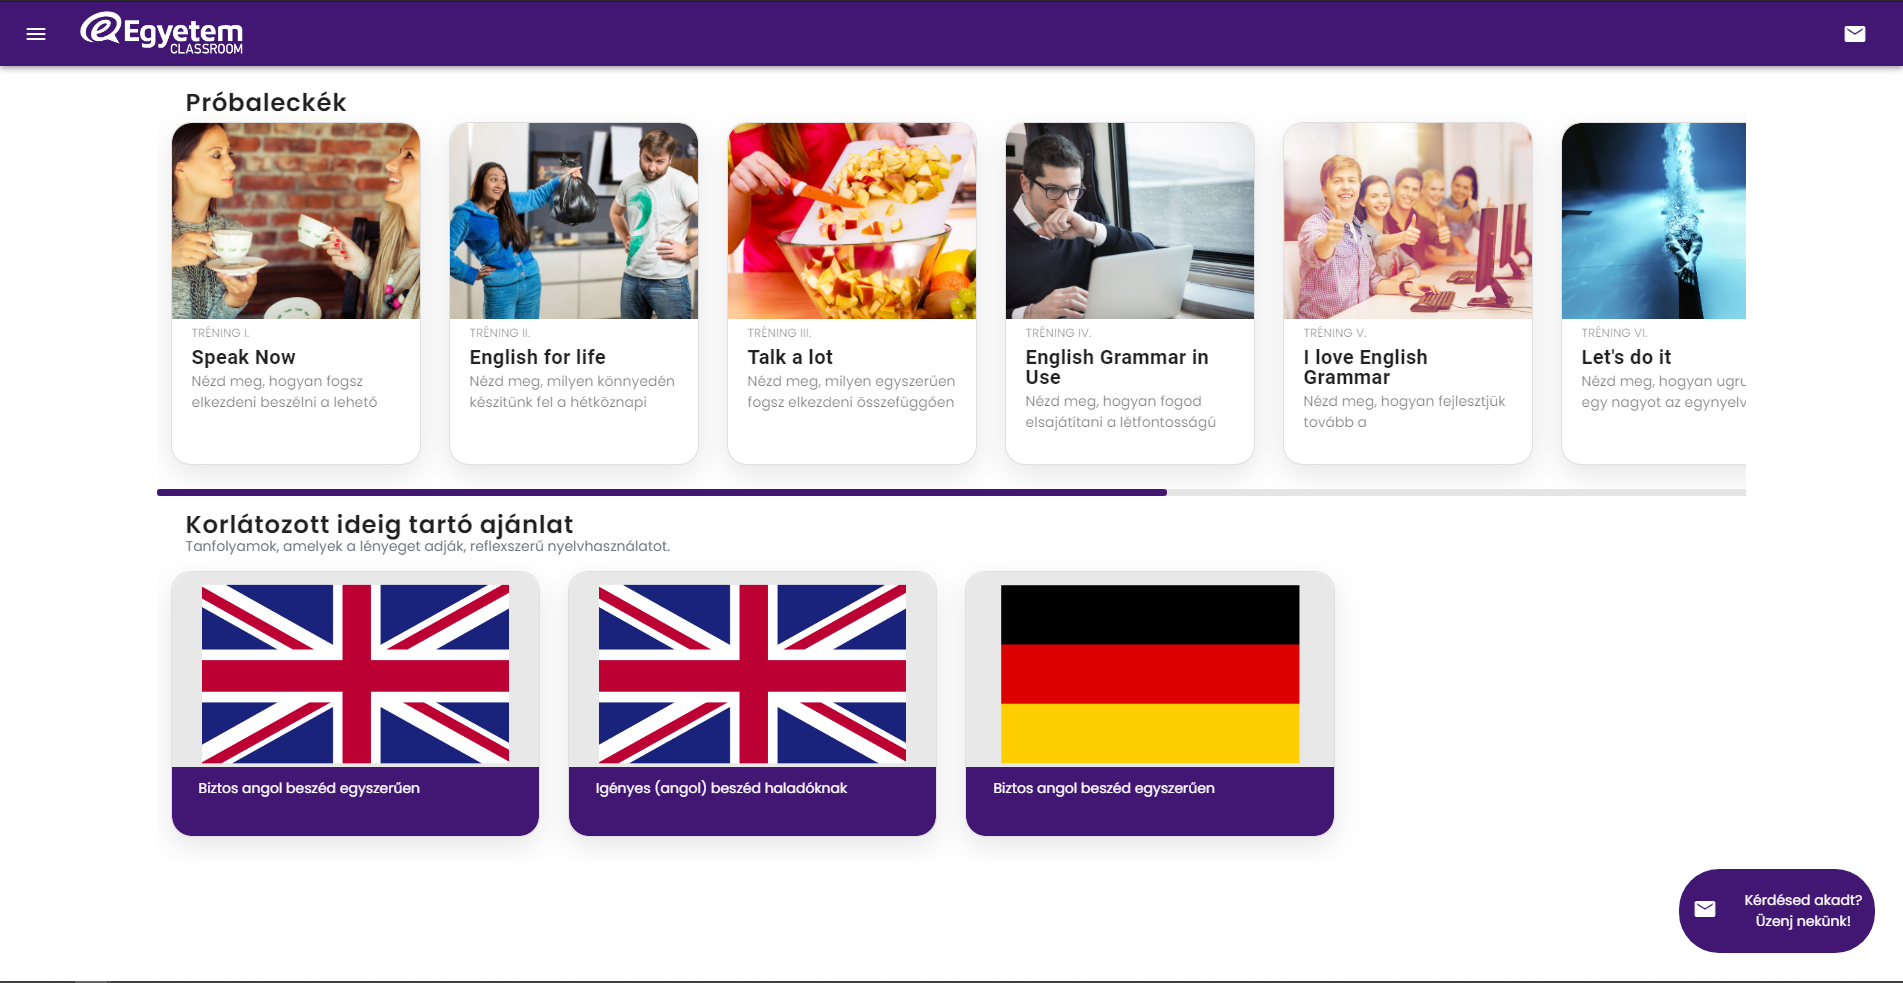Click I love English Grammar title
Image resolution: width=1903 pixels, height=983 pixels.
1365,367
